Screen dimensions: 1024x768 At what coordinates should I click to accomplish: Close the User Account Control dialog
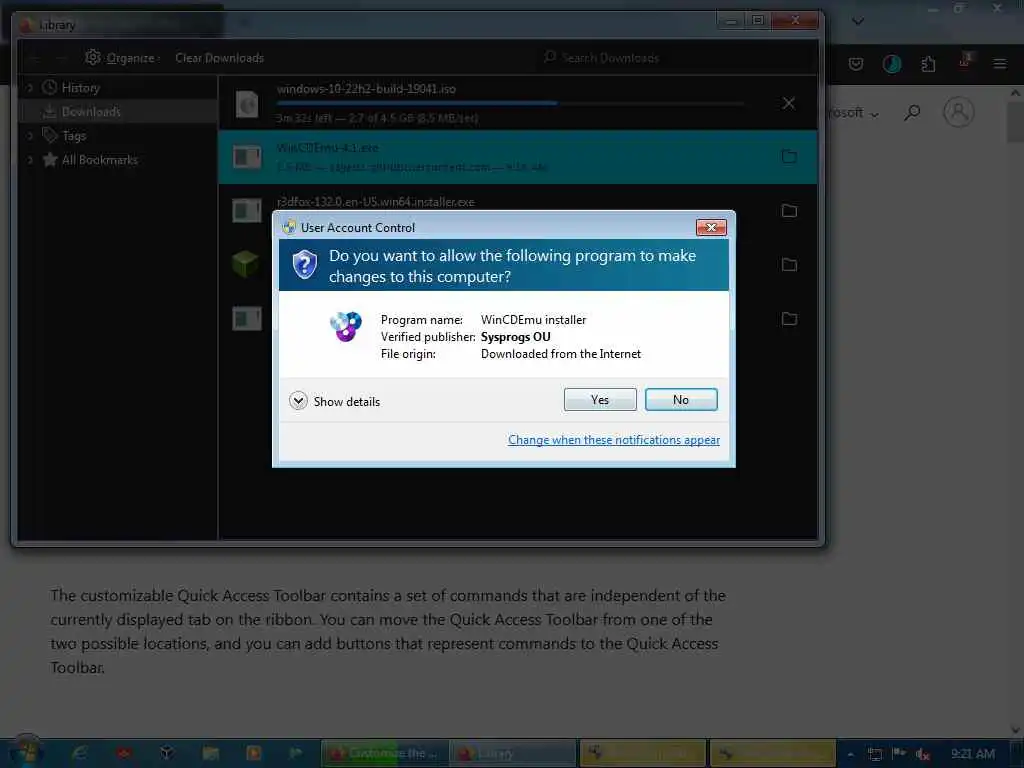tap(711, 227)
